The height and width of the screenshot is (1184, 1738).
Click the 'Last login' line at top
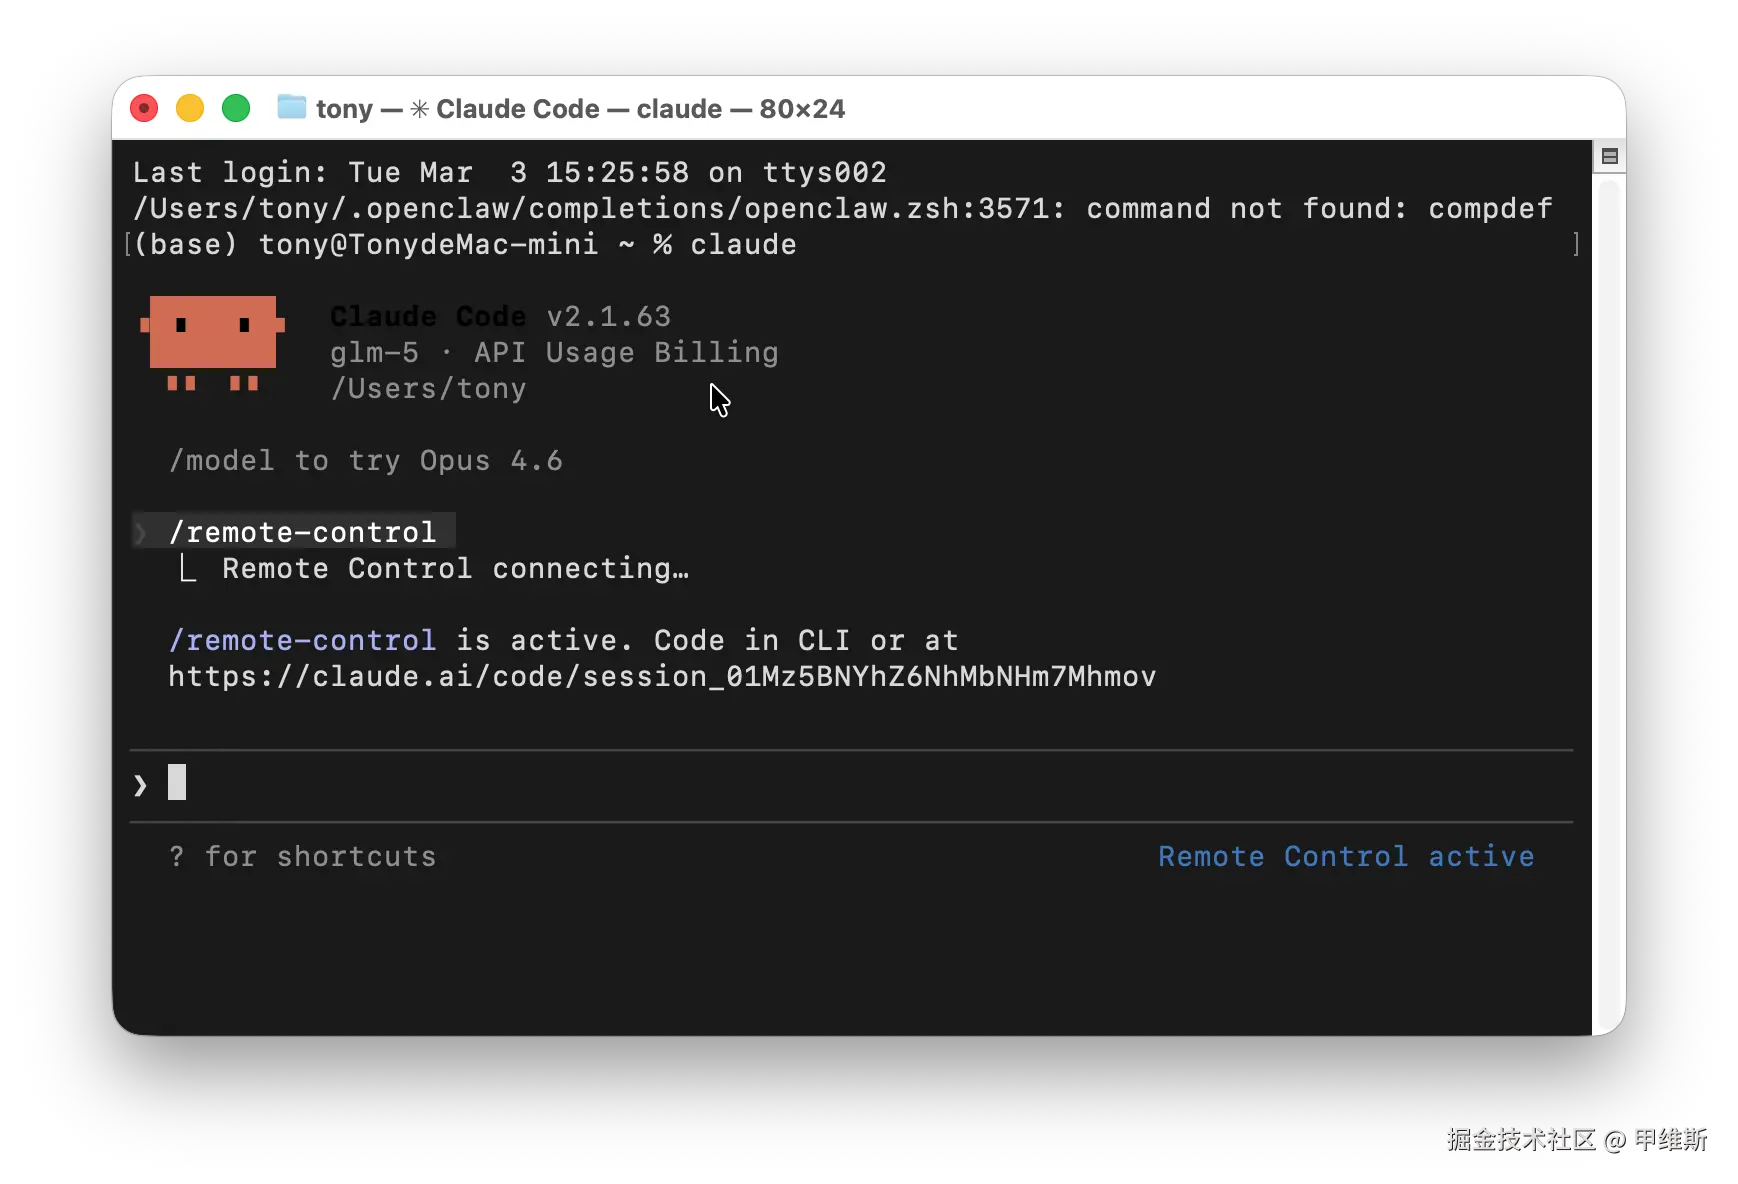tap(510, 173)
